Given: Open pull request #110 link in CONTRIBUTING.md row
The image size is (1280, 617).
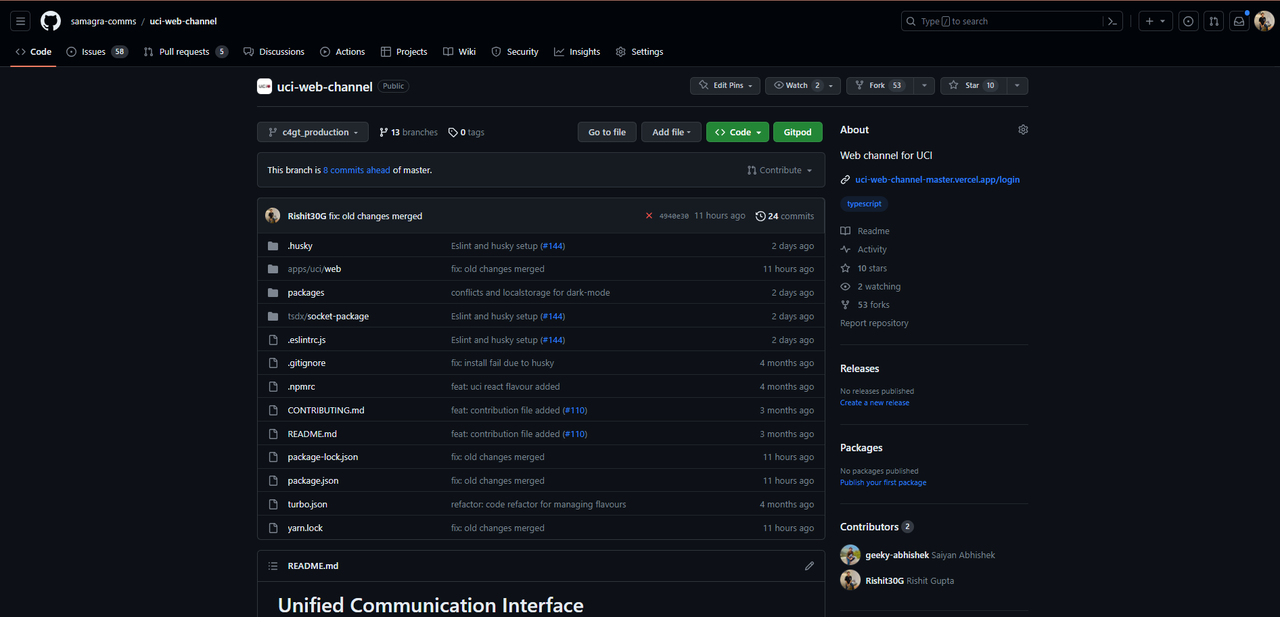Looking at the screenshot, I should pyautogui.click(x=574, y=410).
